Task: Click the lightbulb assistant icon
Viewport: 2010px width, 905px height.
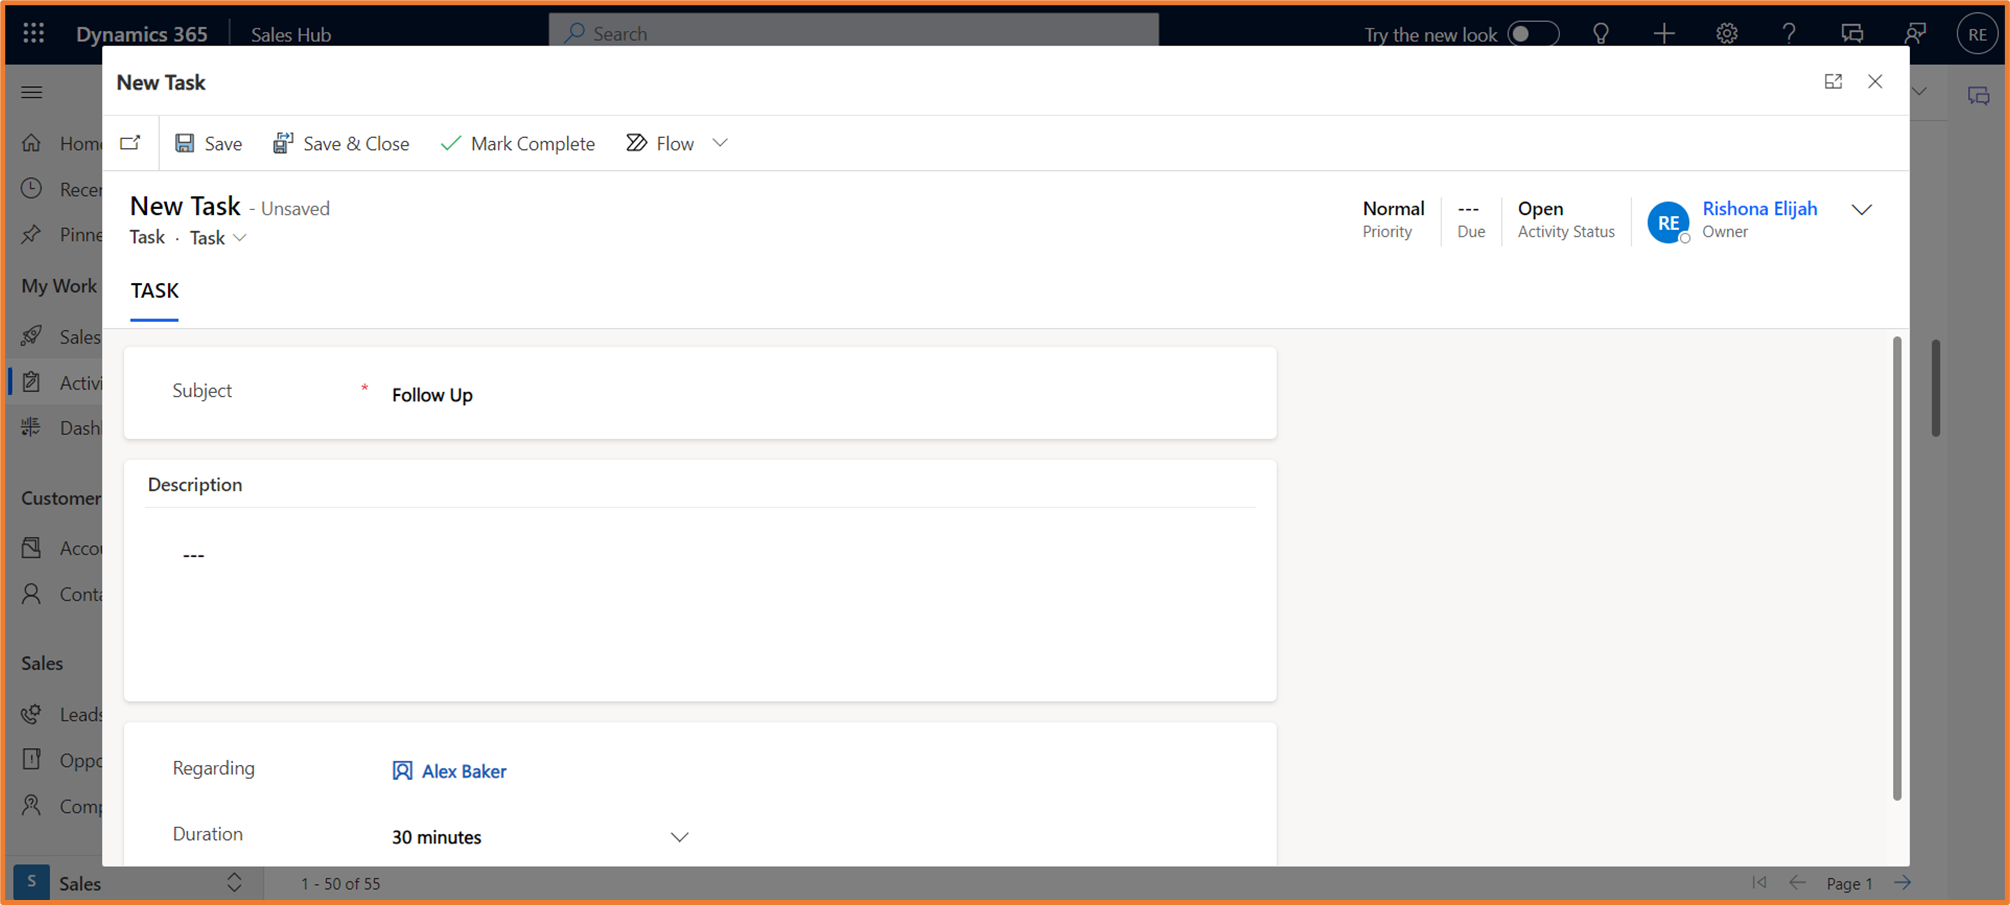Action: point(1601,33)
